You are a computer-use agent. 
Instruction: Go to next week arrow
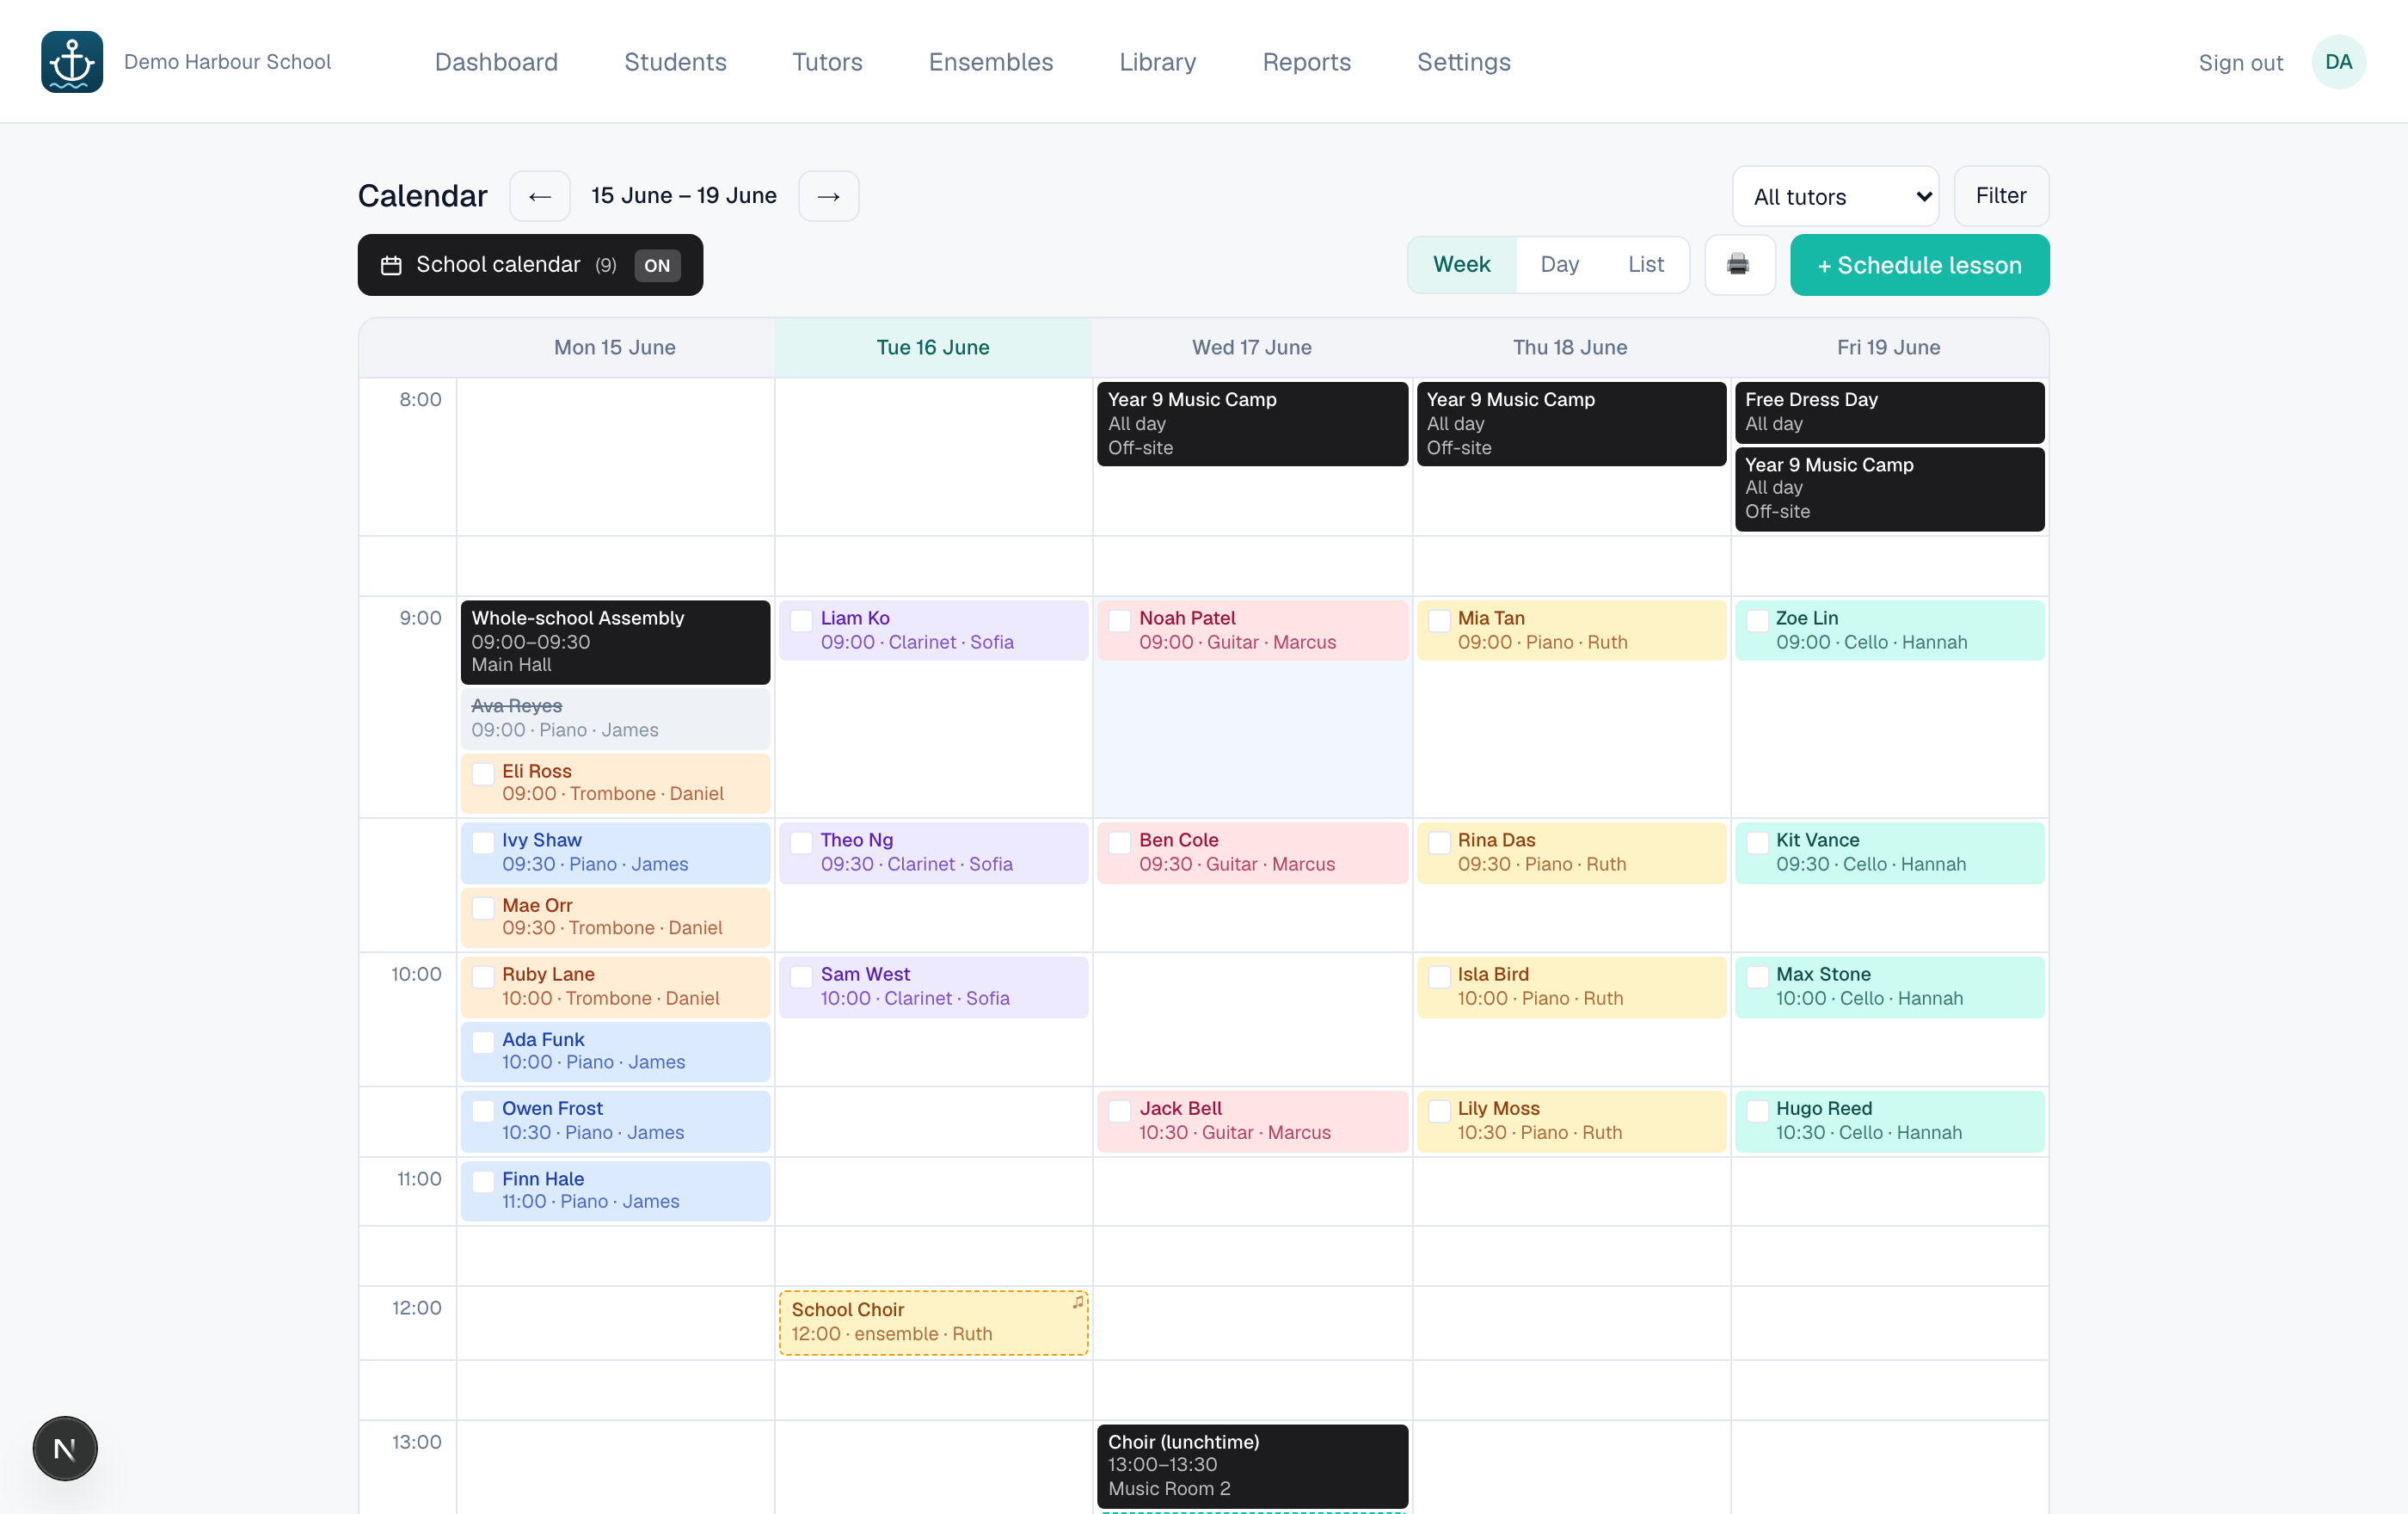[828, 196]
